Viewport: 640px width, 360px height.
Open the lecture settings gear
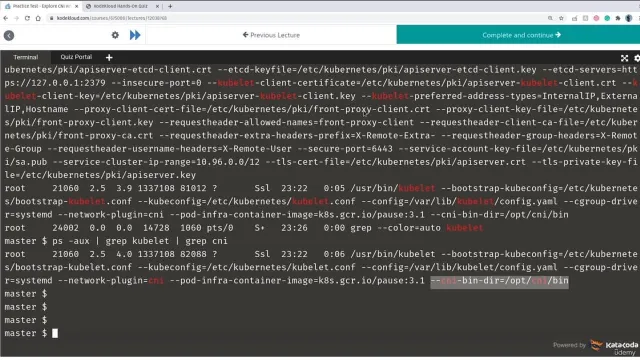pos(115,35)
